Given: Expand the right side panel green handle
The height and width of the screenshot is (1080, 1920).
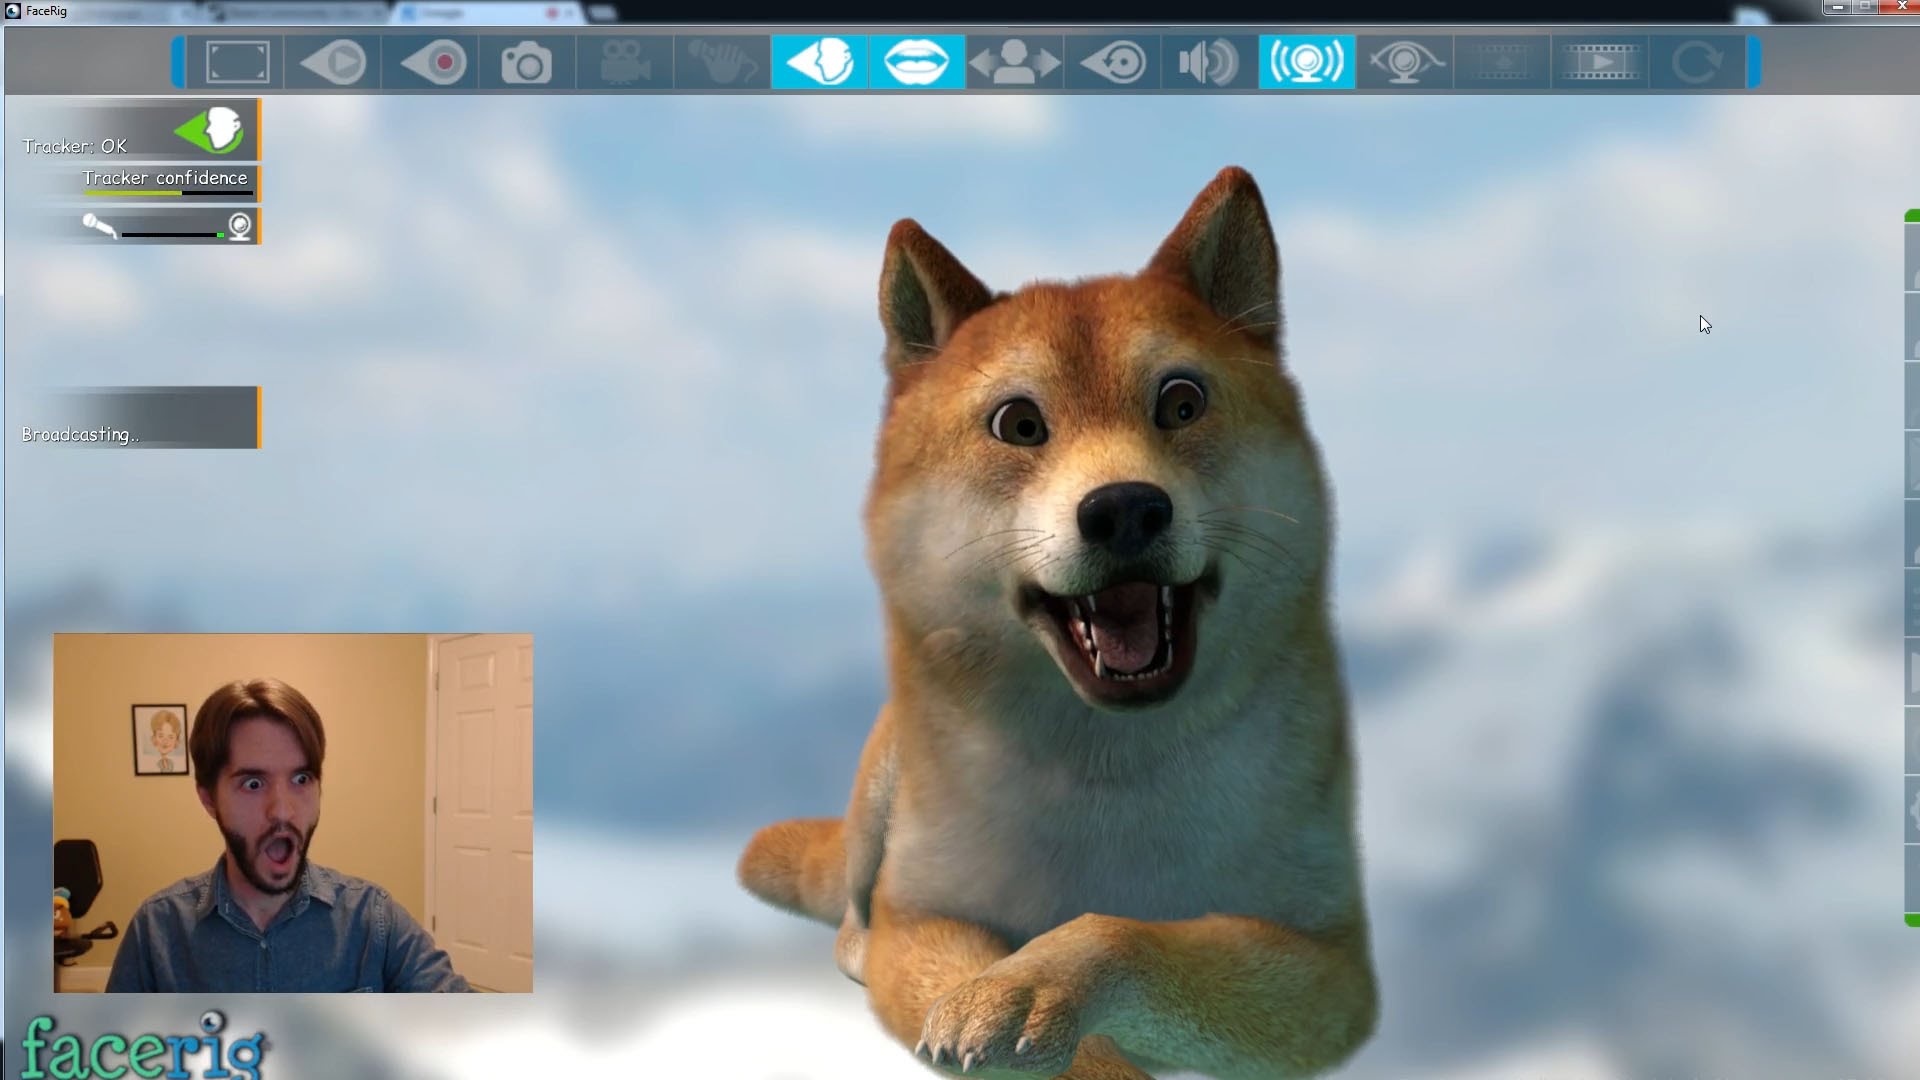Looking at the screenshot, I should click(1912, 216).
